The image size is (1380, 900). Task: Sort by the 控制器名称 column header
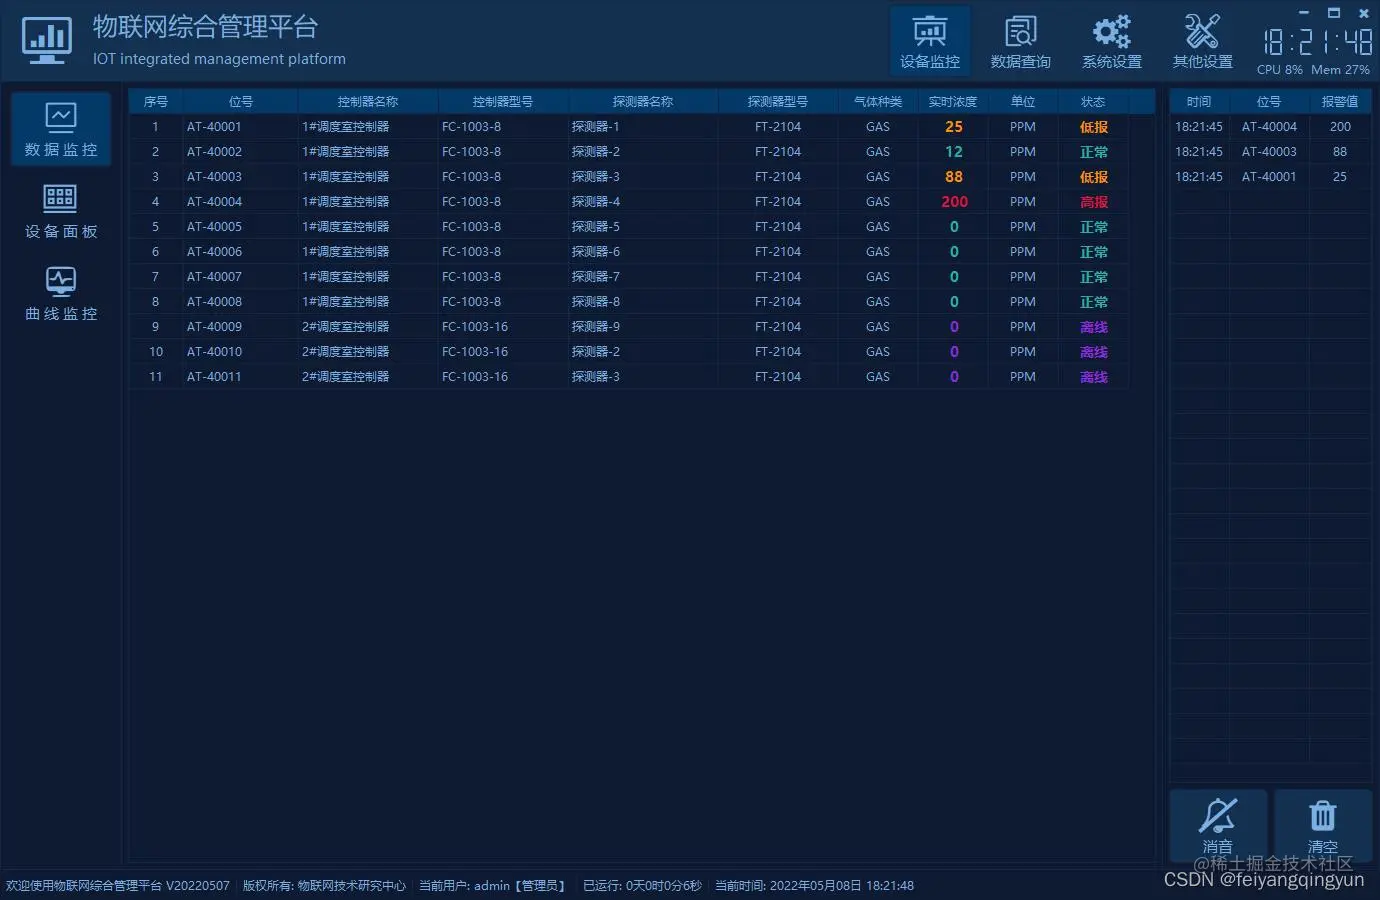[368, 102]
